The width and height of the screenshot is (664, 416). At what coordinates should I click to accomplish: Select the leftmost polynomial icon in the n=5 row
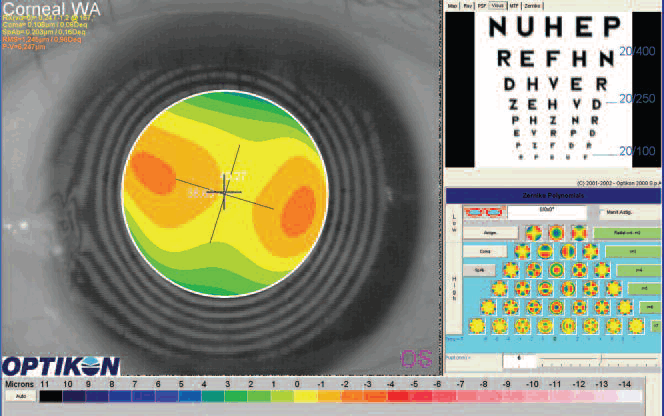499,288
